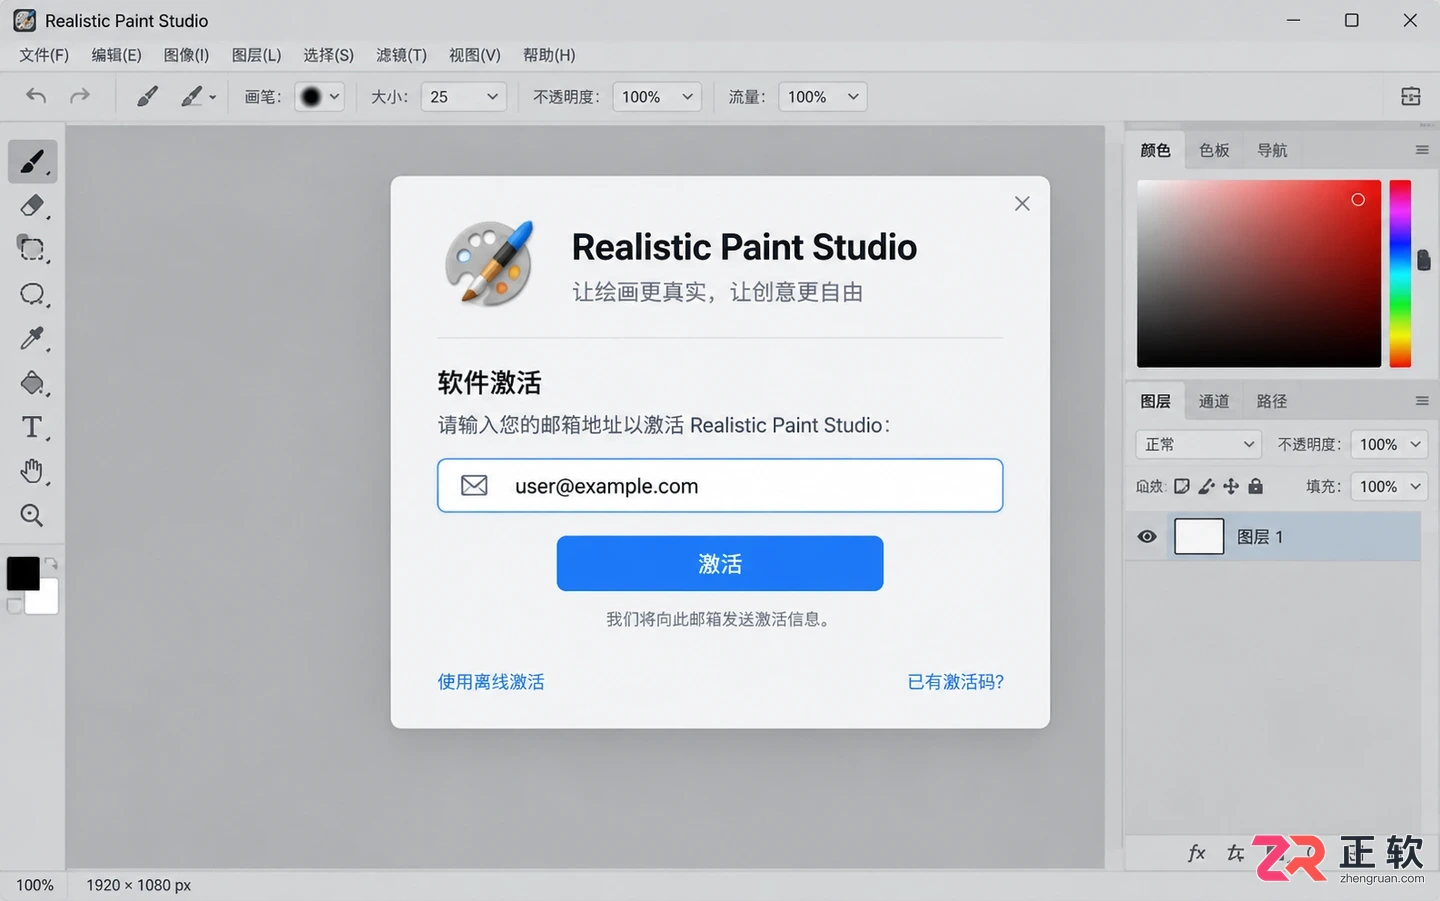Open the 帮助(H) menu
This screenshot has width=1440, height=901.
coord(549,55)
